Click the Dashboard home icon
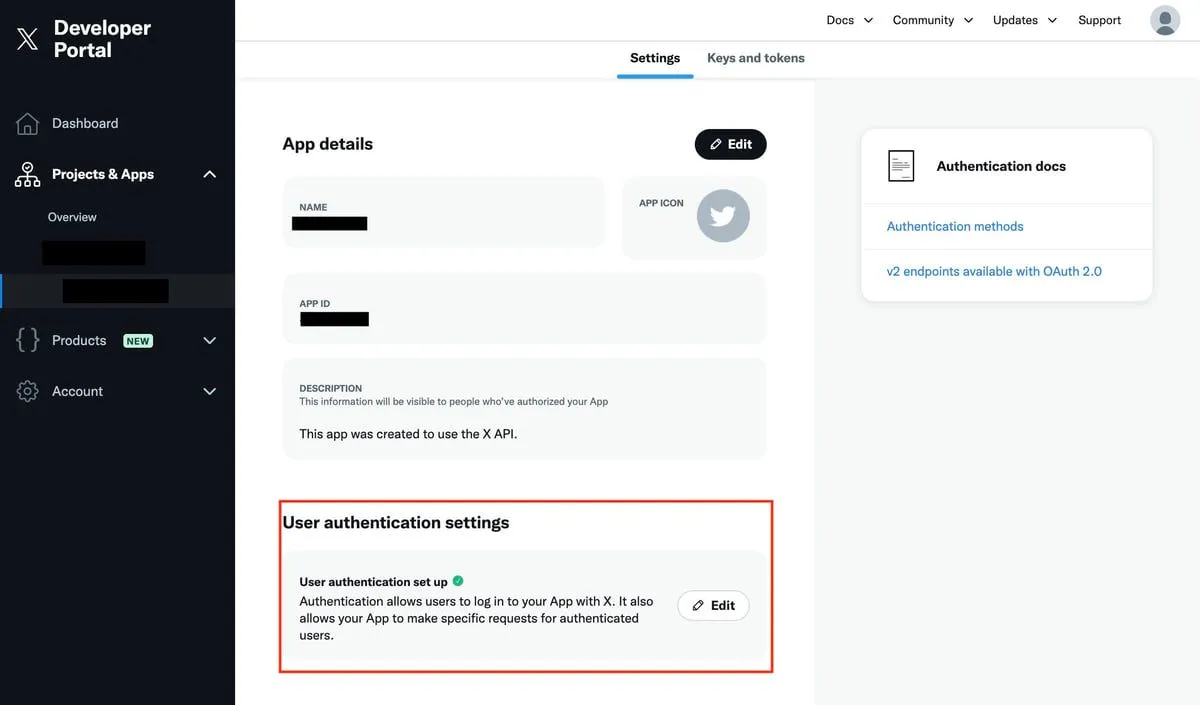This screenshot has height=705, width=1200. click(x=27, y=123)
